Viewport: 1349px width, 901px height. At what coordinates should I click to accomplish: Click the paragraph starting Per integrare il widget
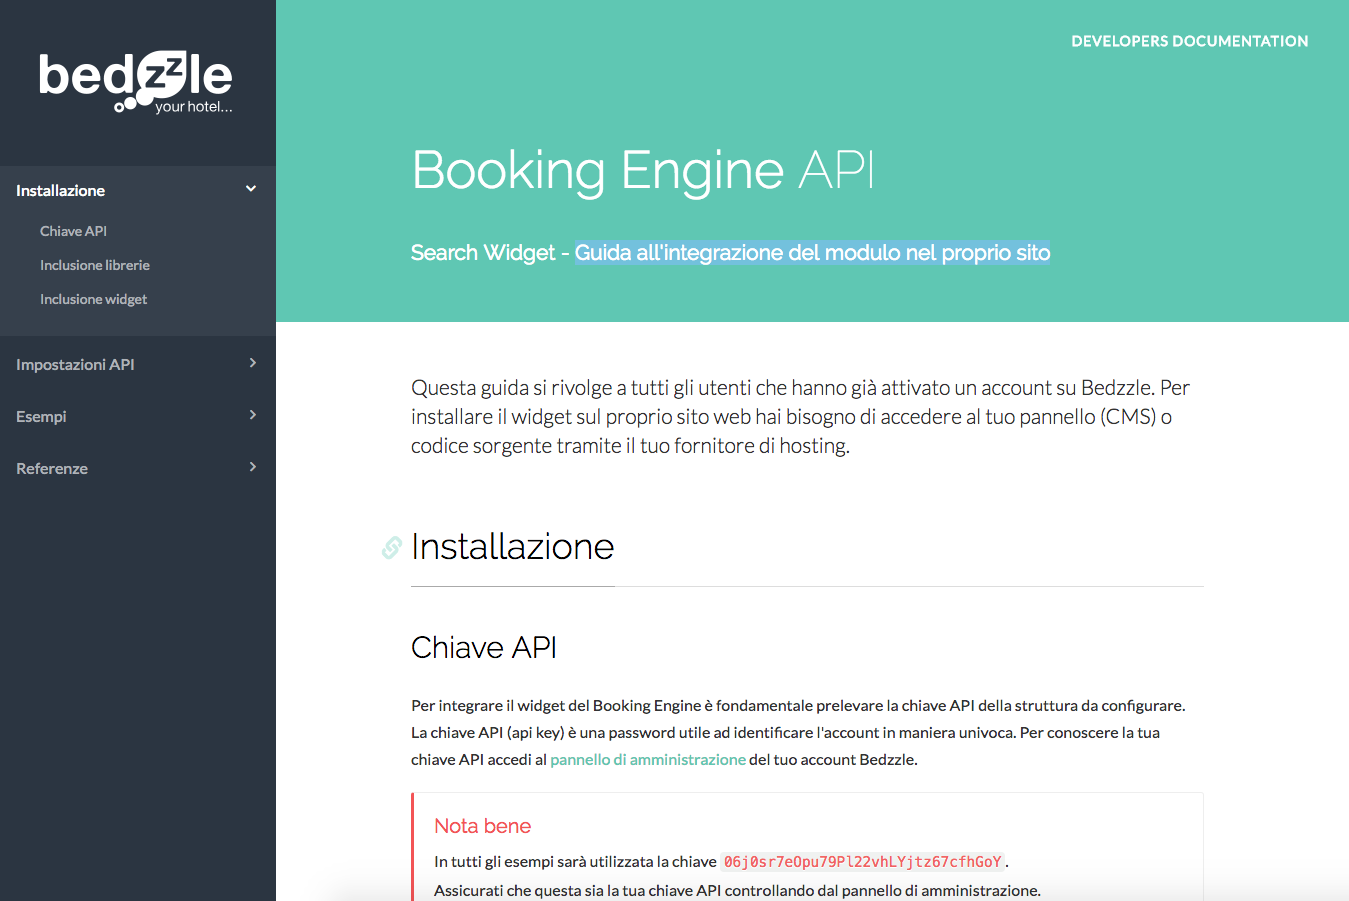(798, 733)
